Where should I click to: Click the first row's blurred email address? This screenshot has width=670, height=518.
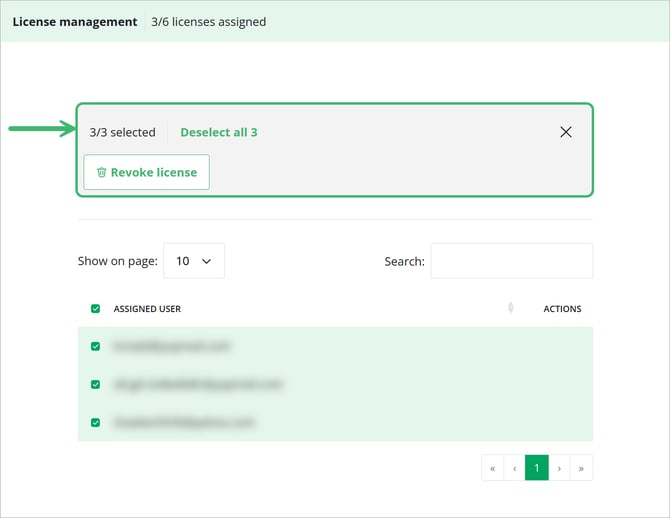coord(171,346)
